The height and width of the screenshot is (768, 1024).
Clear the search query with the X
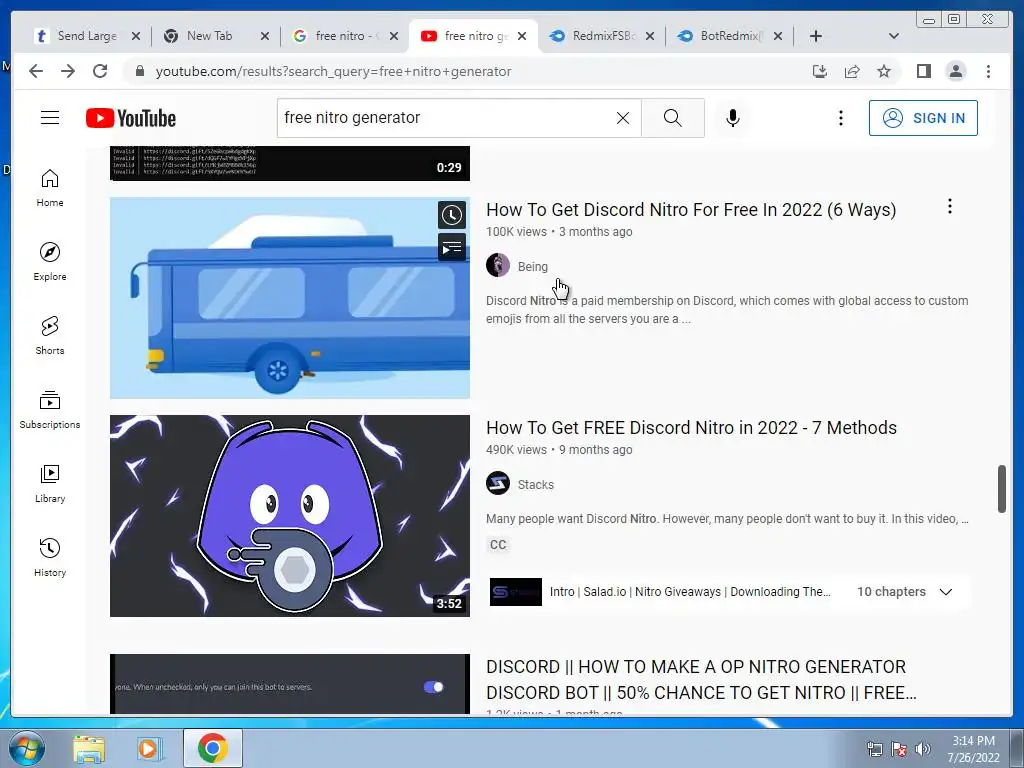coord(623,118)
